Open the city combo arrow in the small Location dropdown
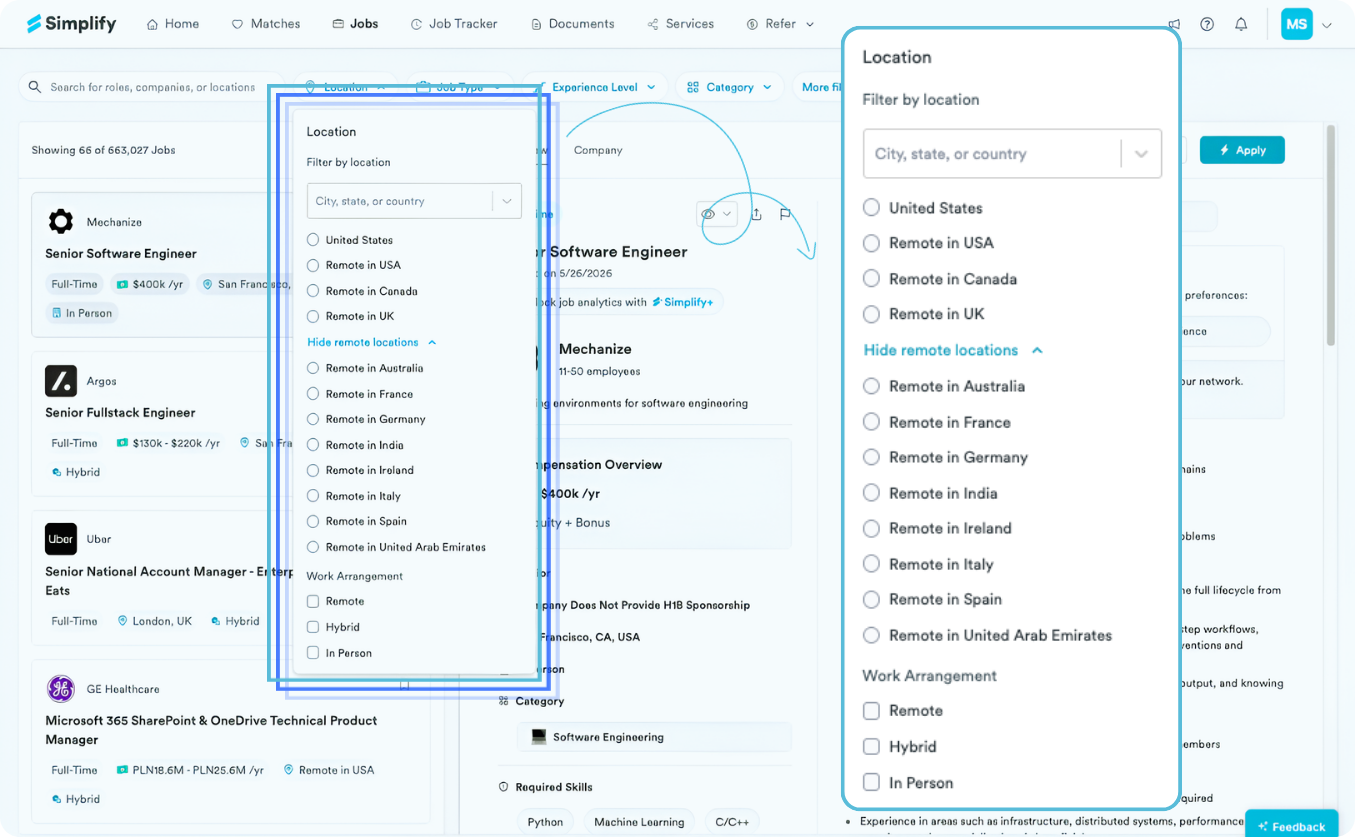This screenshot has height=837, width=1355. (507, 201)
